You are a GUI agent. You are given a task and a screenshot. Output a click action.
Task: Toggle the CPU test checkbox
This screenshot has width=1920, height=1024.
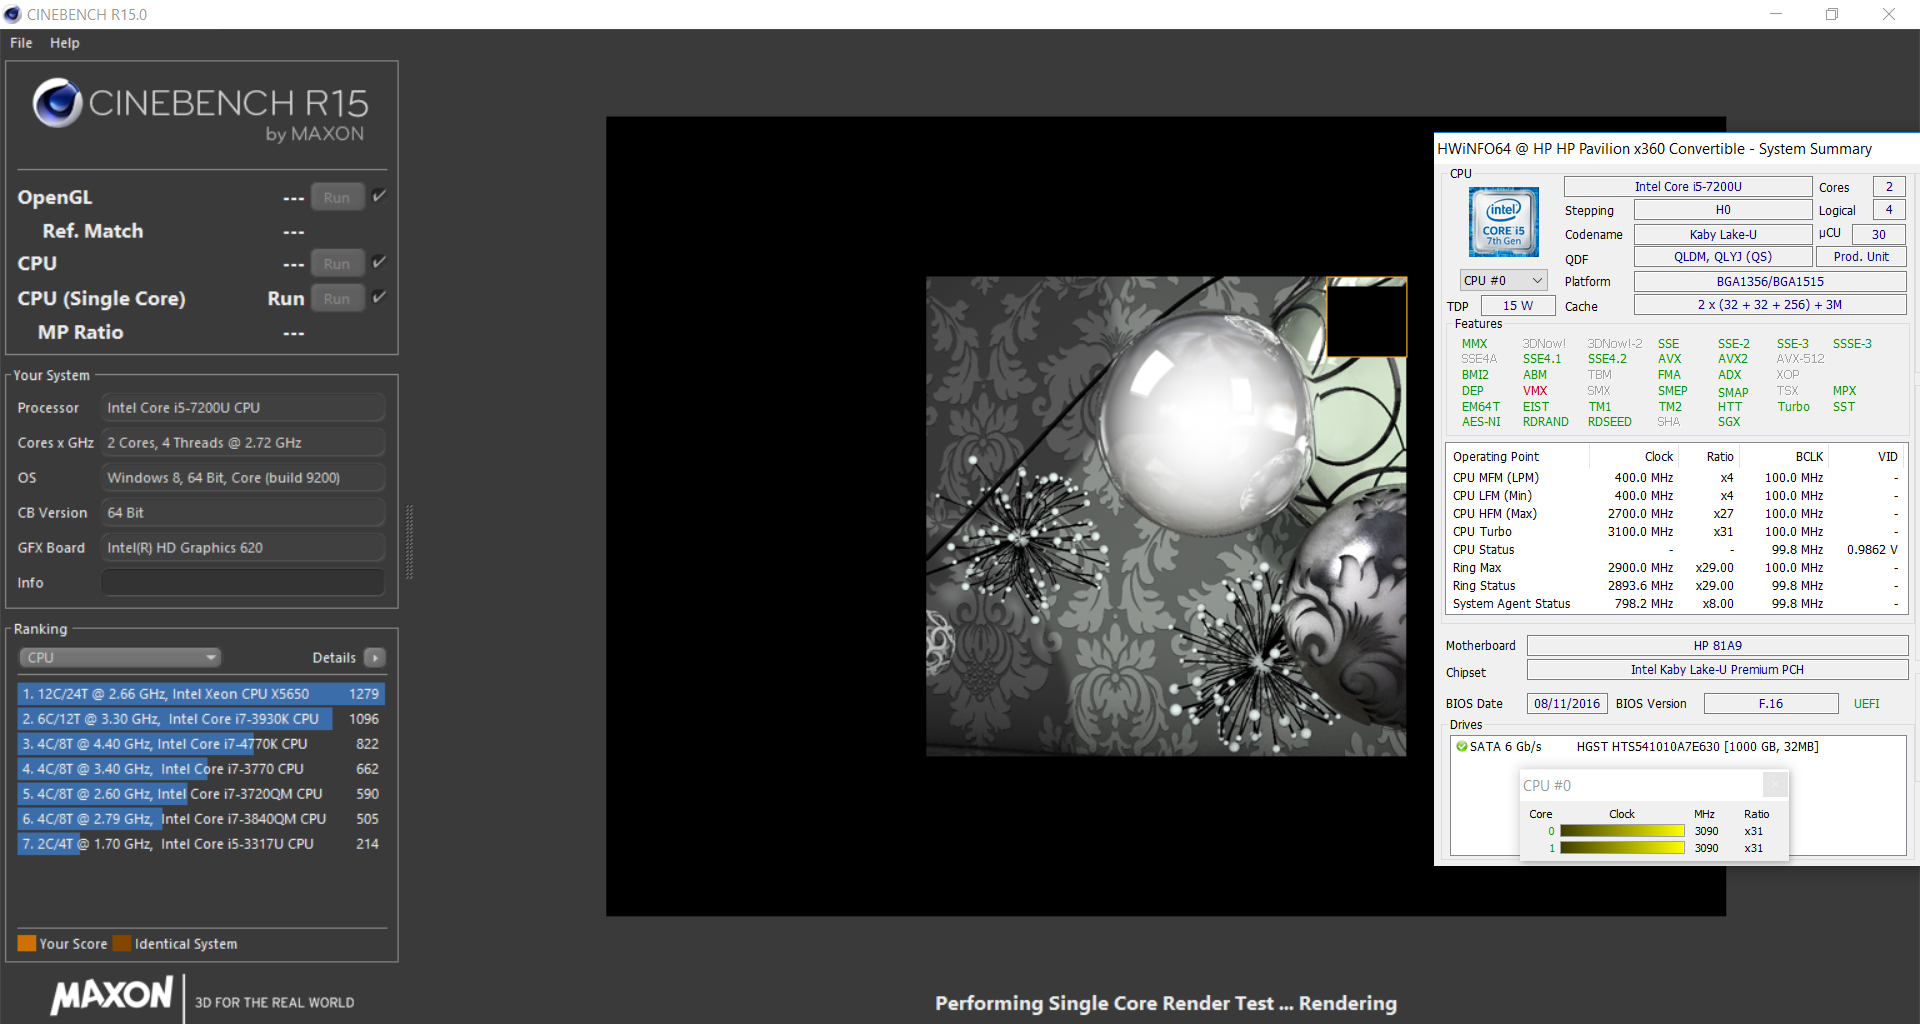[379, 262]
